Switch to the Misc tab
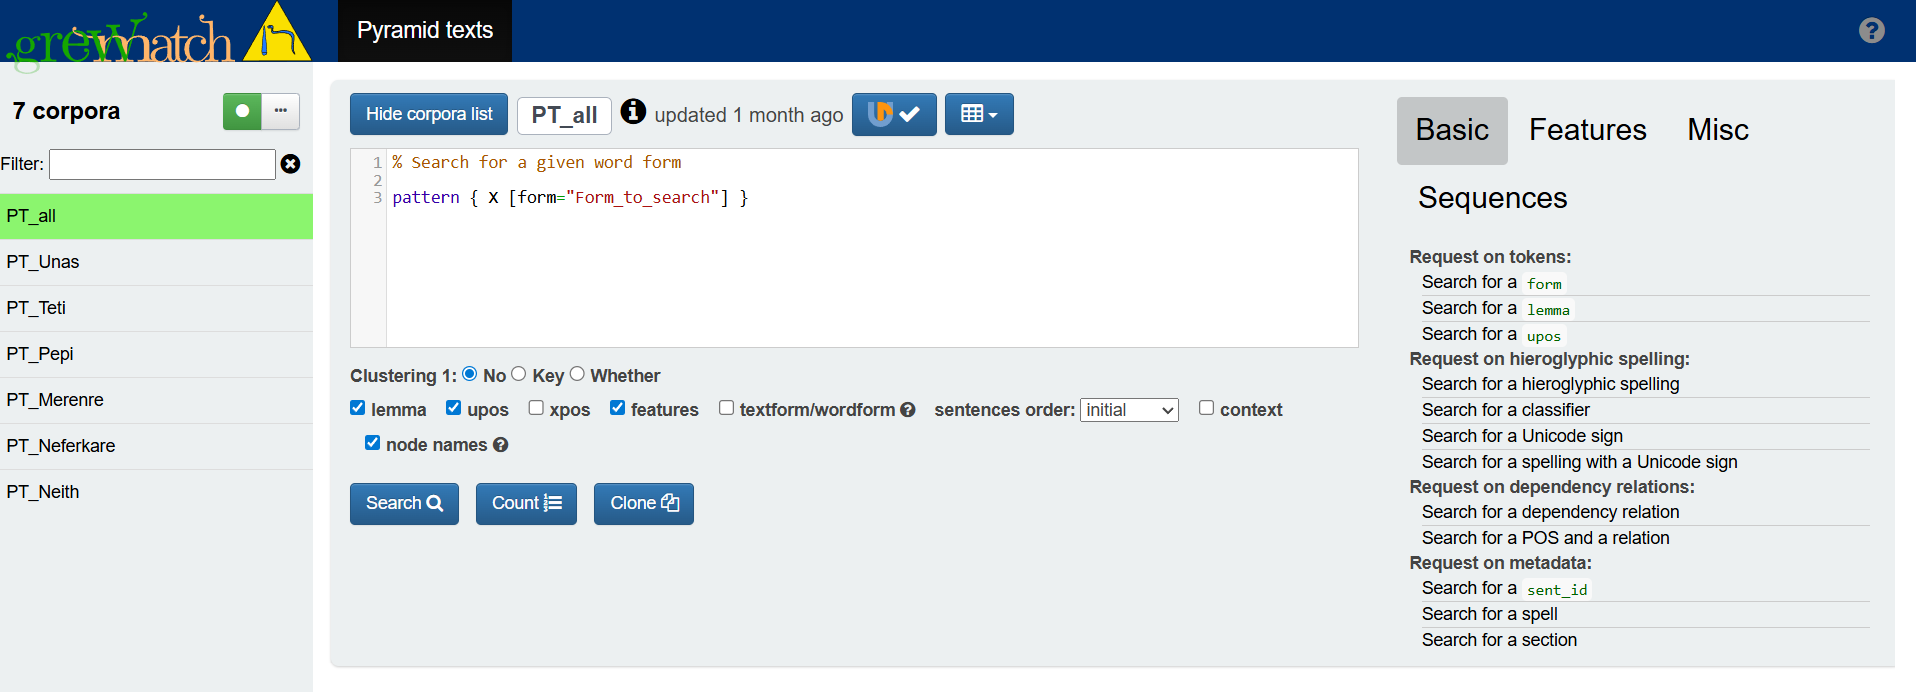The height and width of the screenshot is (692, 1916). pos(1717,130)
